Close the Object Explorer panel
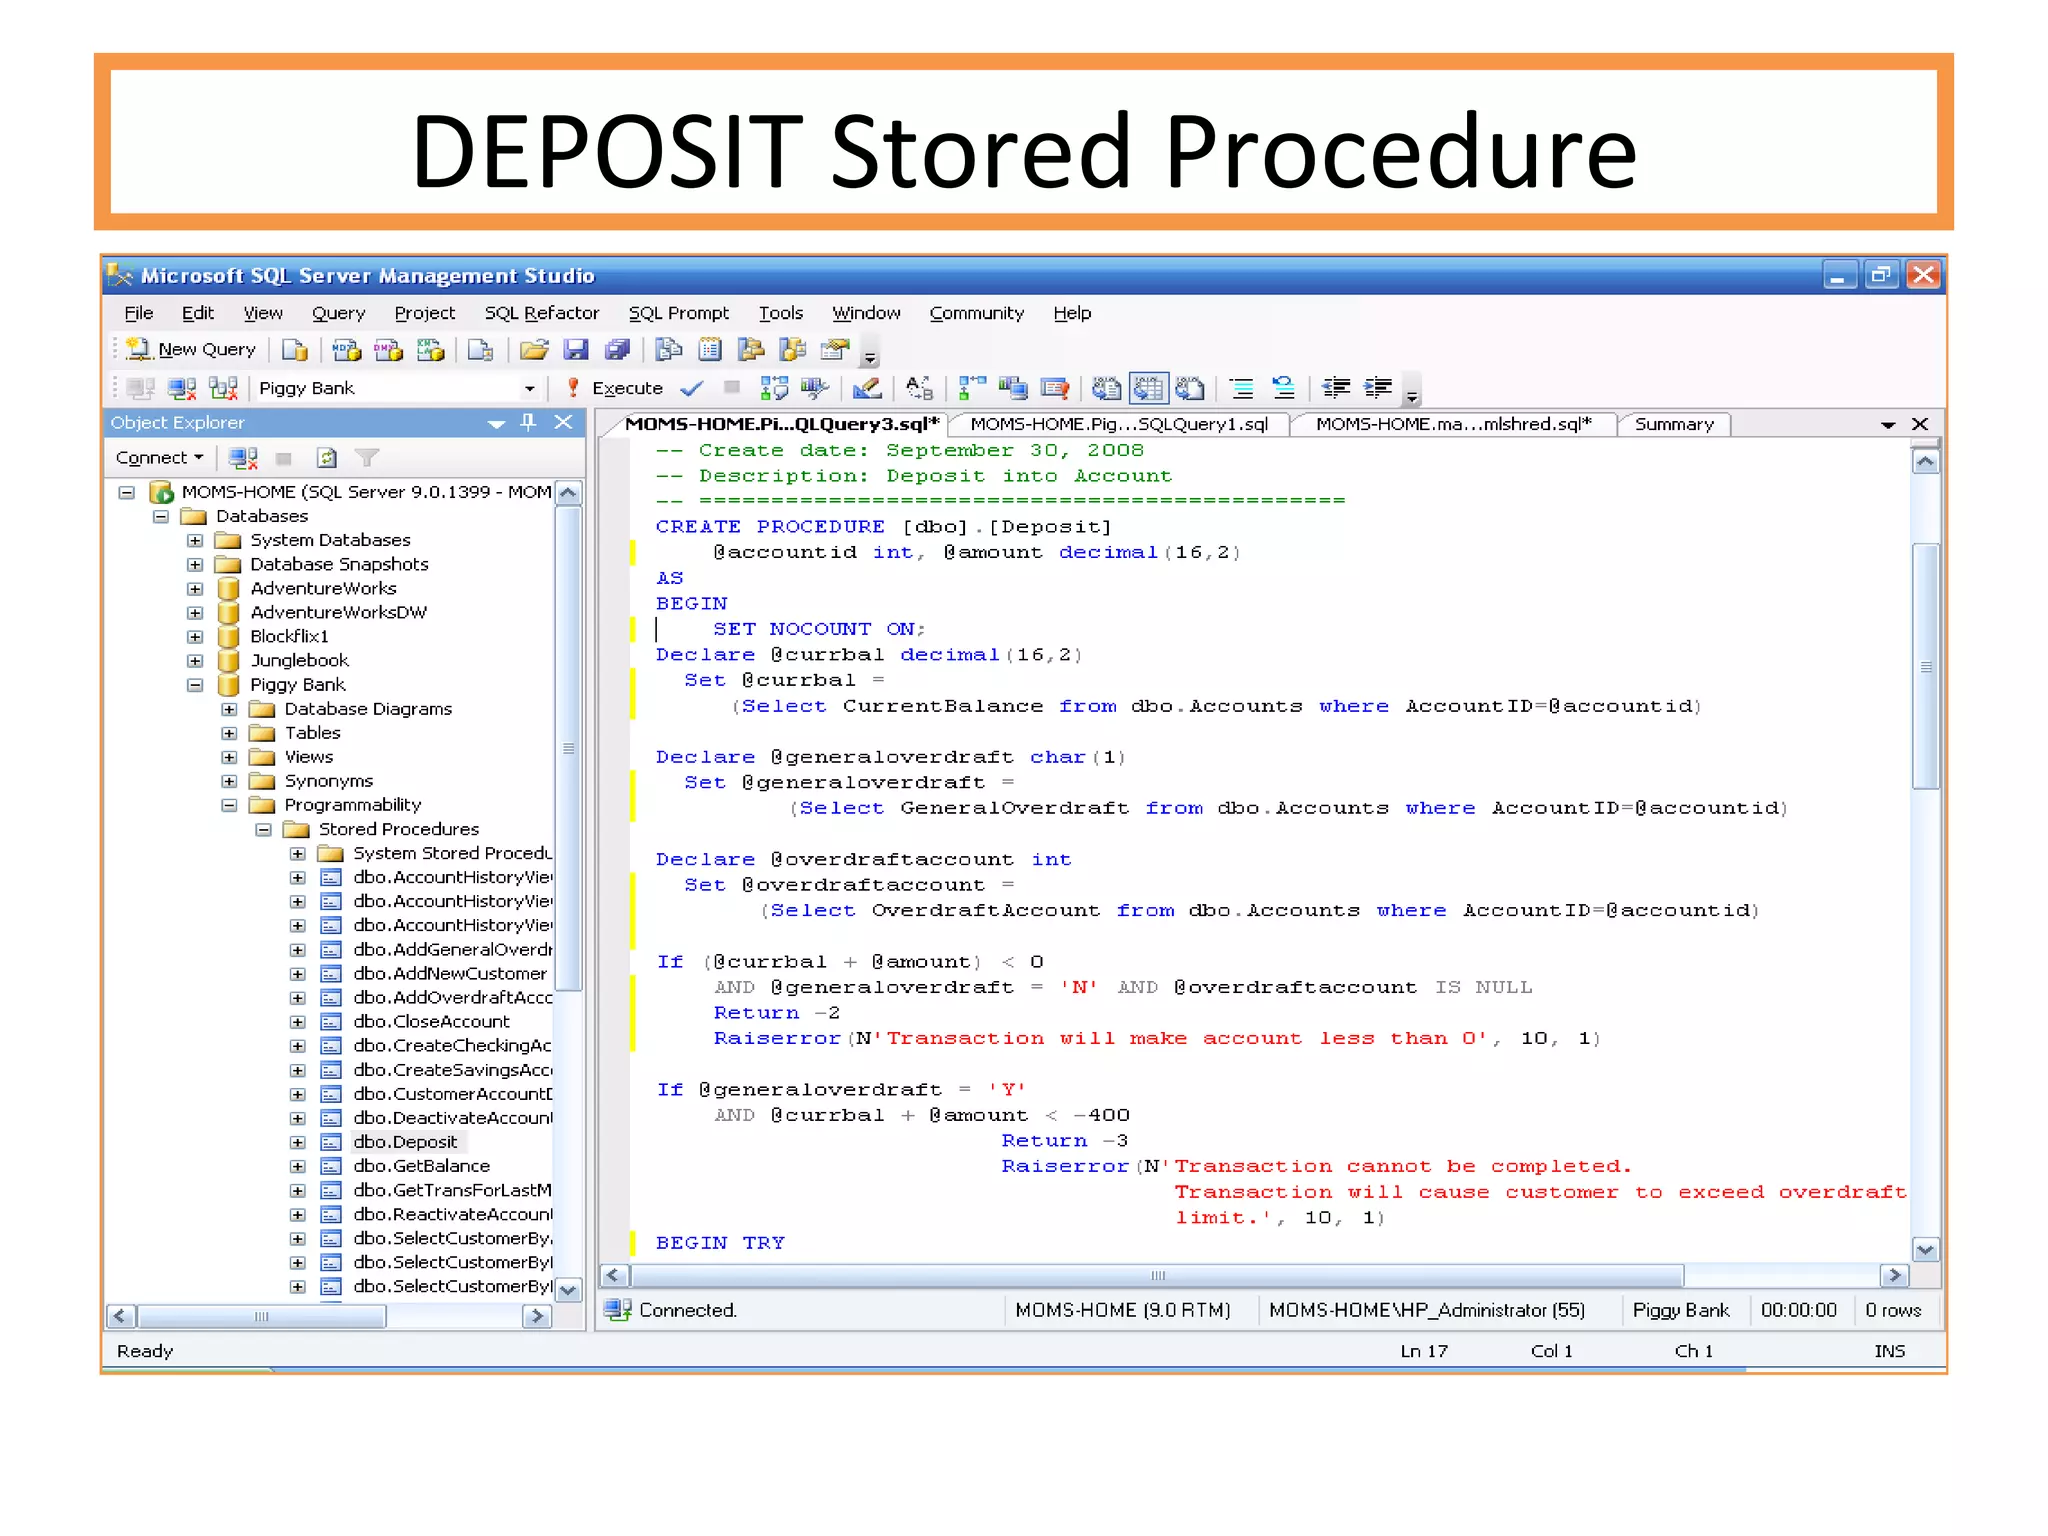The width and height of the screenshot is (2048, 1536). pyautogui.click(x=564, y=422)
